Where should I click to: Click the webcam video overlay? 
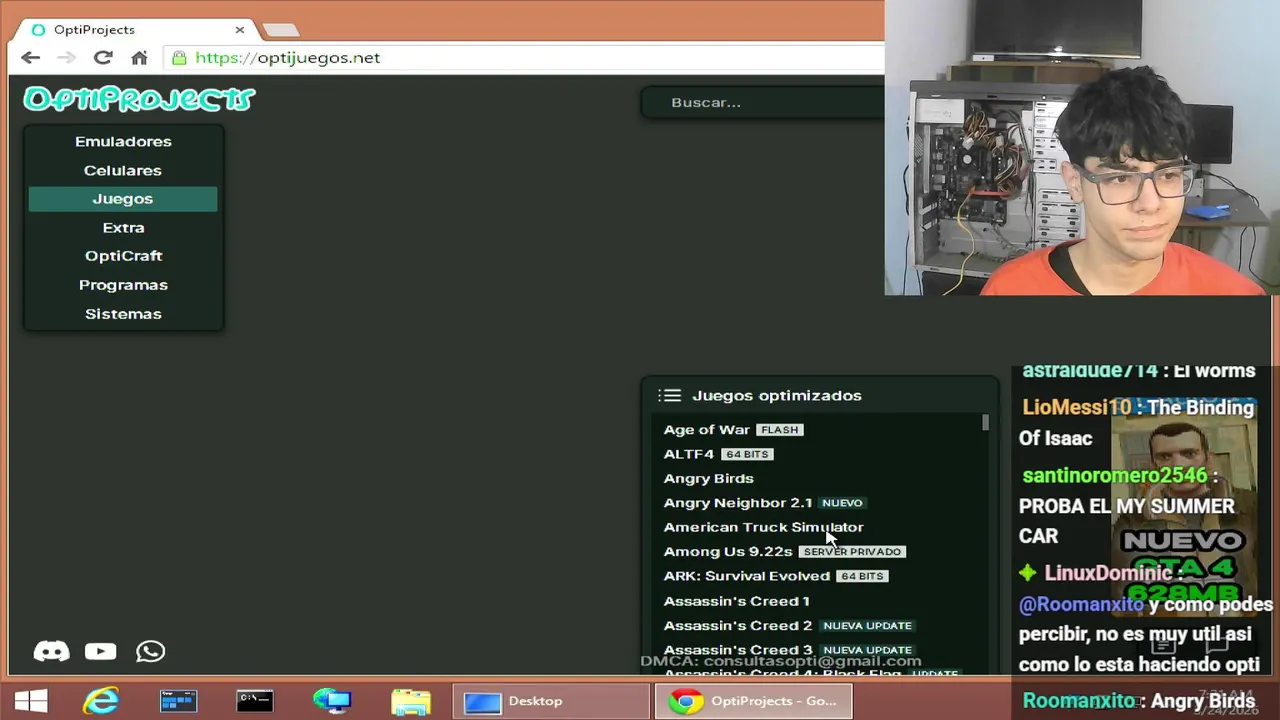coord(1082,148)
